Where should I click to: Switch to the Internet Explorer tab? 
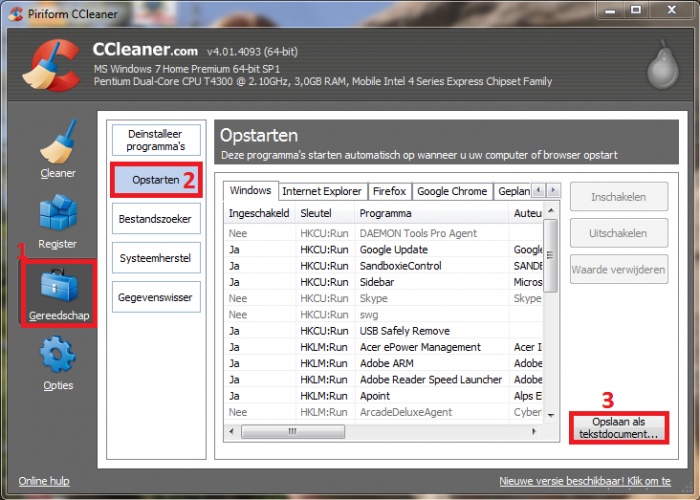point(322,192)
